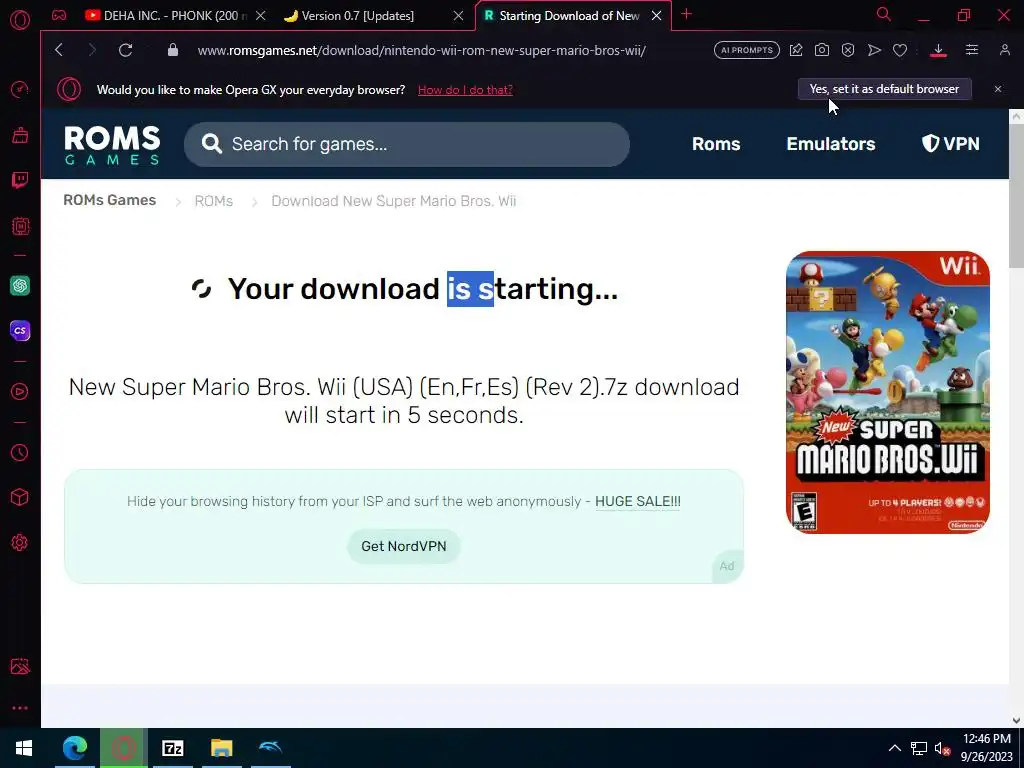
Task: Open the network tray icon
Action: coord(919,748)
